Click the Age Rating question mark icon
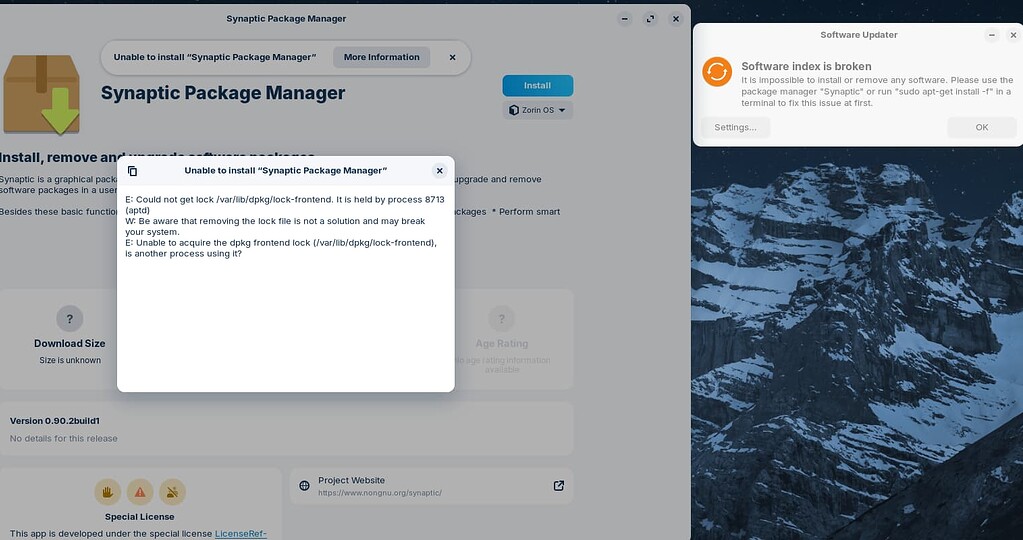 tap(502, 319)
